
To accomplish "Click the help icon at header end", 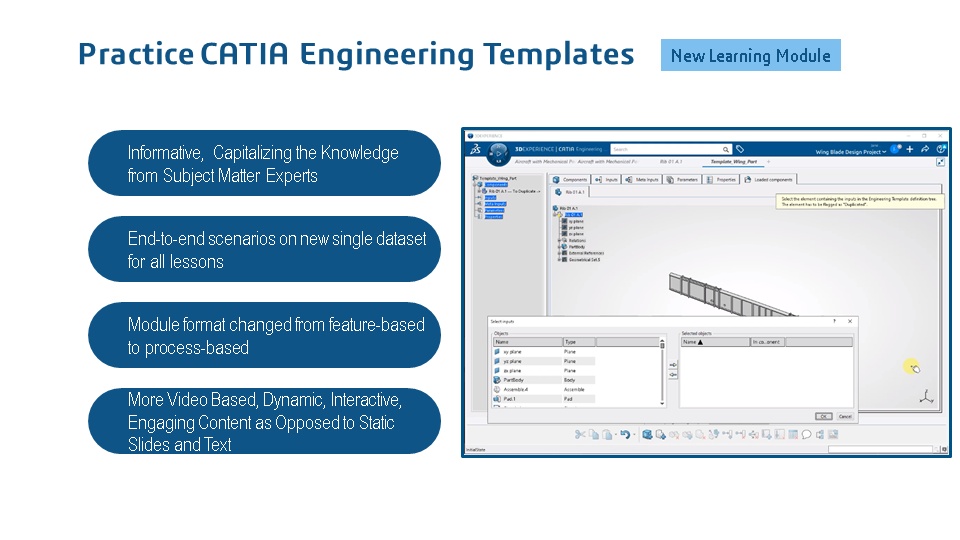I will tap(940, 149).
